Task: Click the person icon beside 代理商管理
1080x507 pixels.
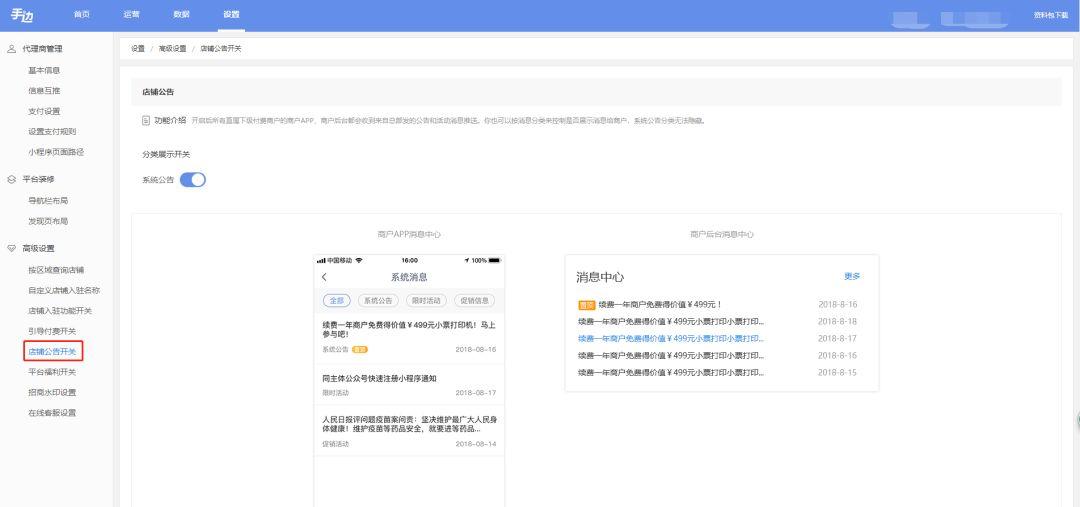Action: pyautogui.click(x=11, y=49)
